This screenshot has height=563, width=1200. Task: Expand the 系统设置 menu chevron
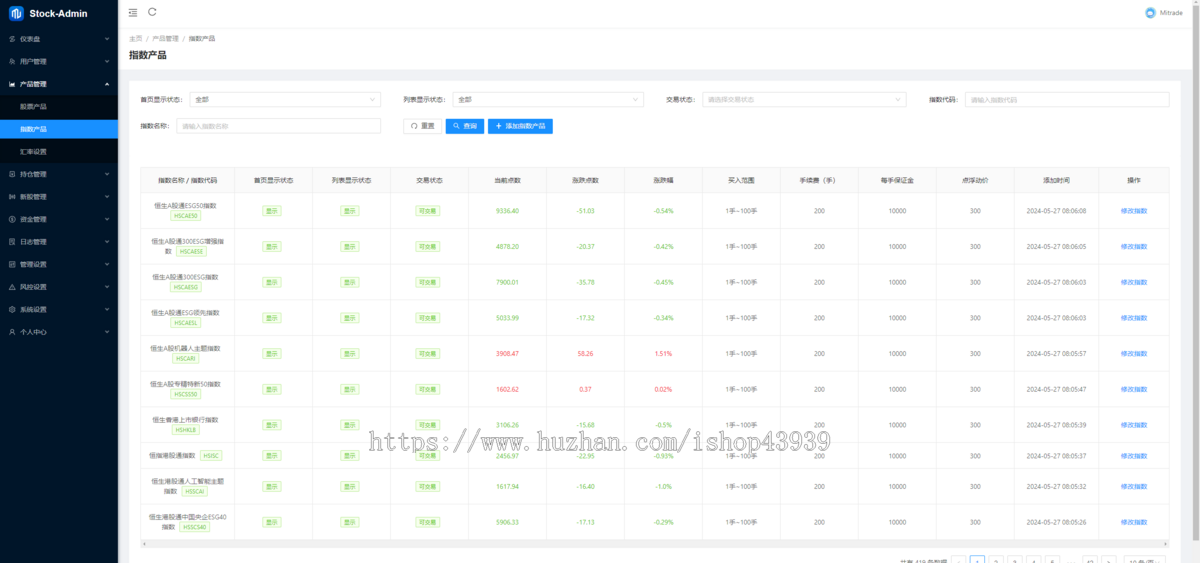107,309
